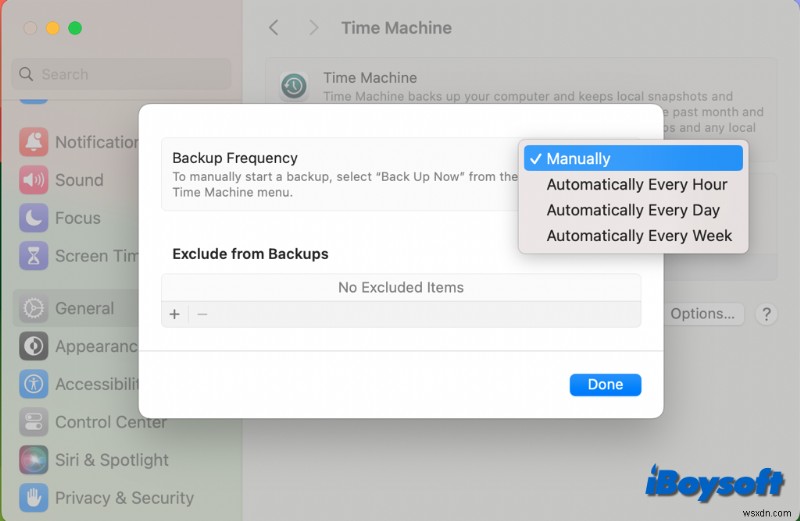The height and width of the screenshot is (521, 800).
Task: Select General label in sidebar
Action: tap(84, 308)
